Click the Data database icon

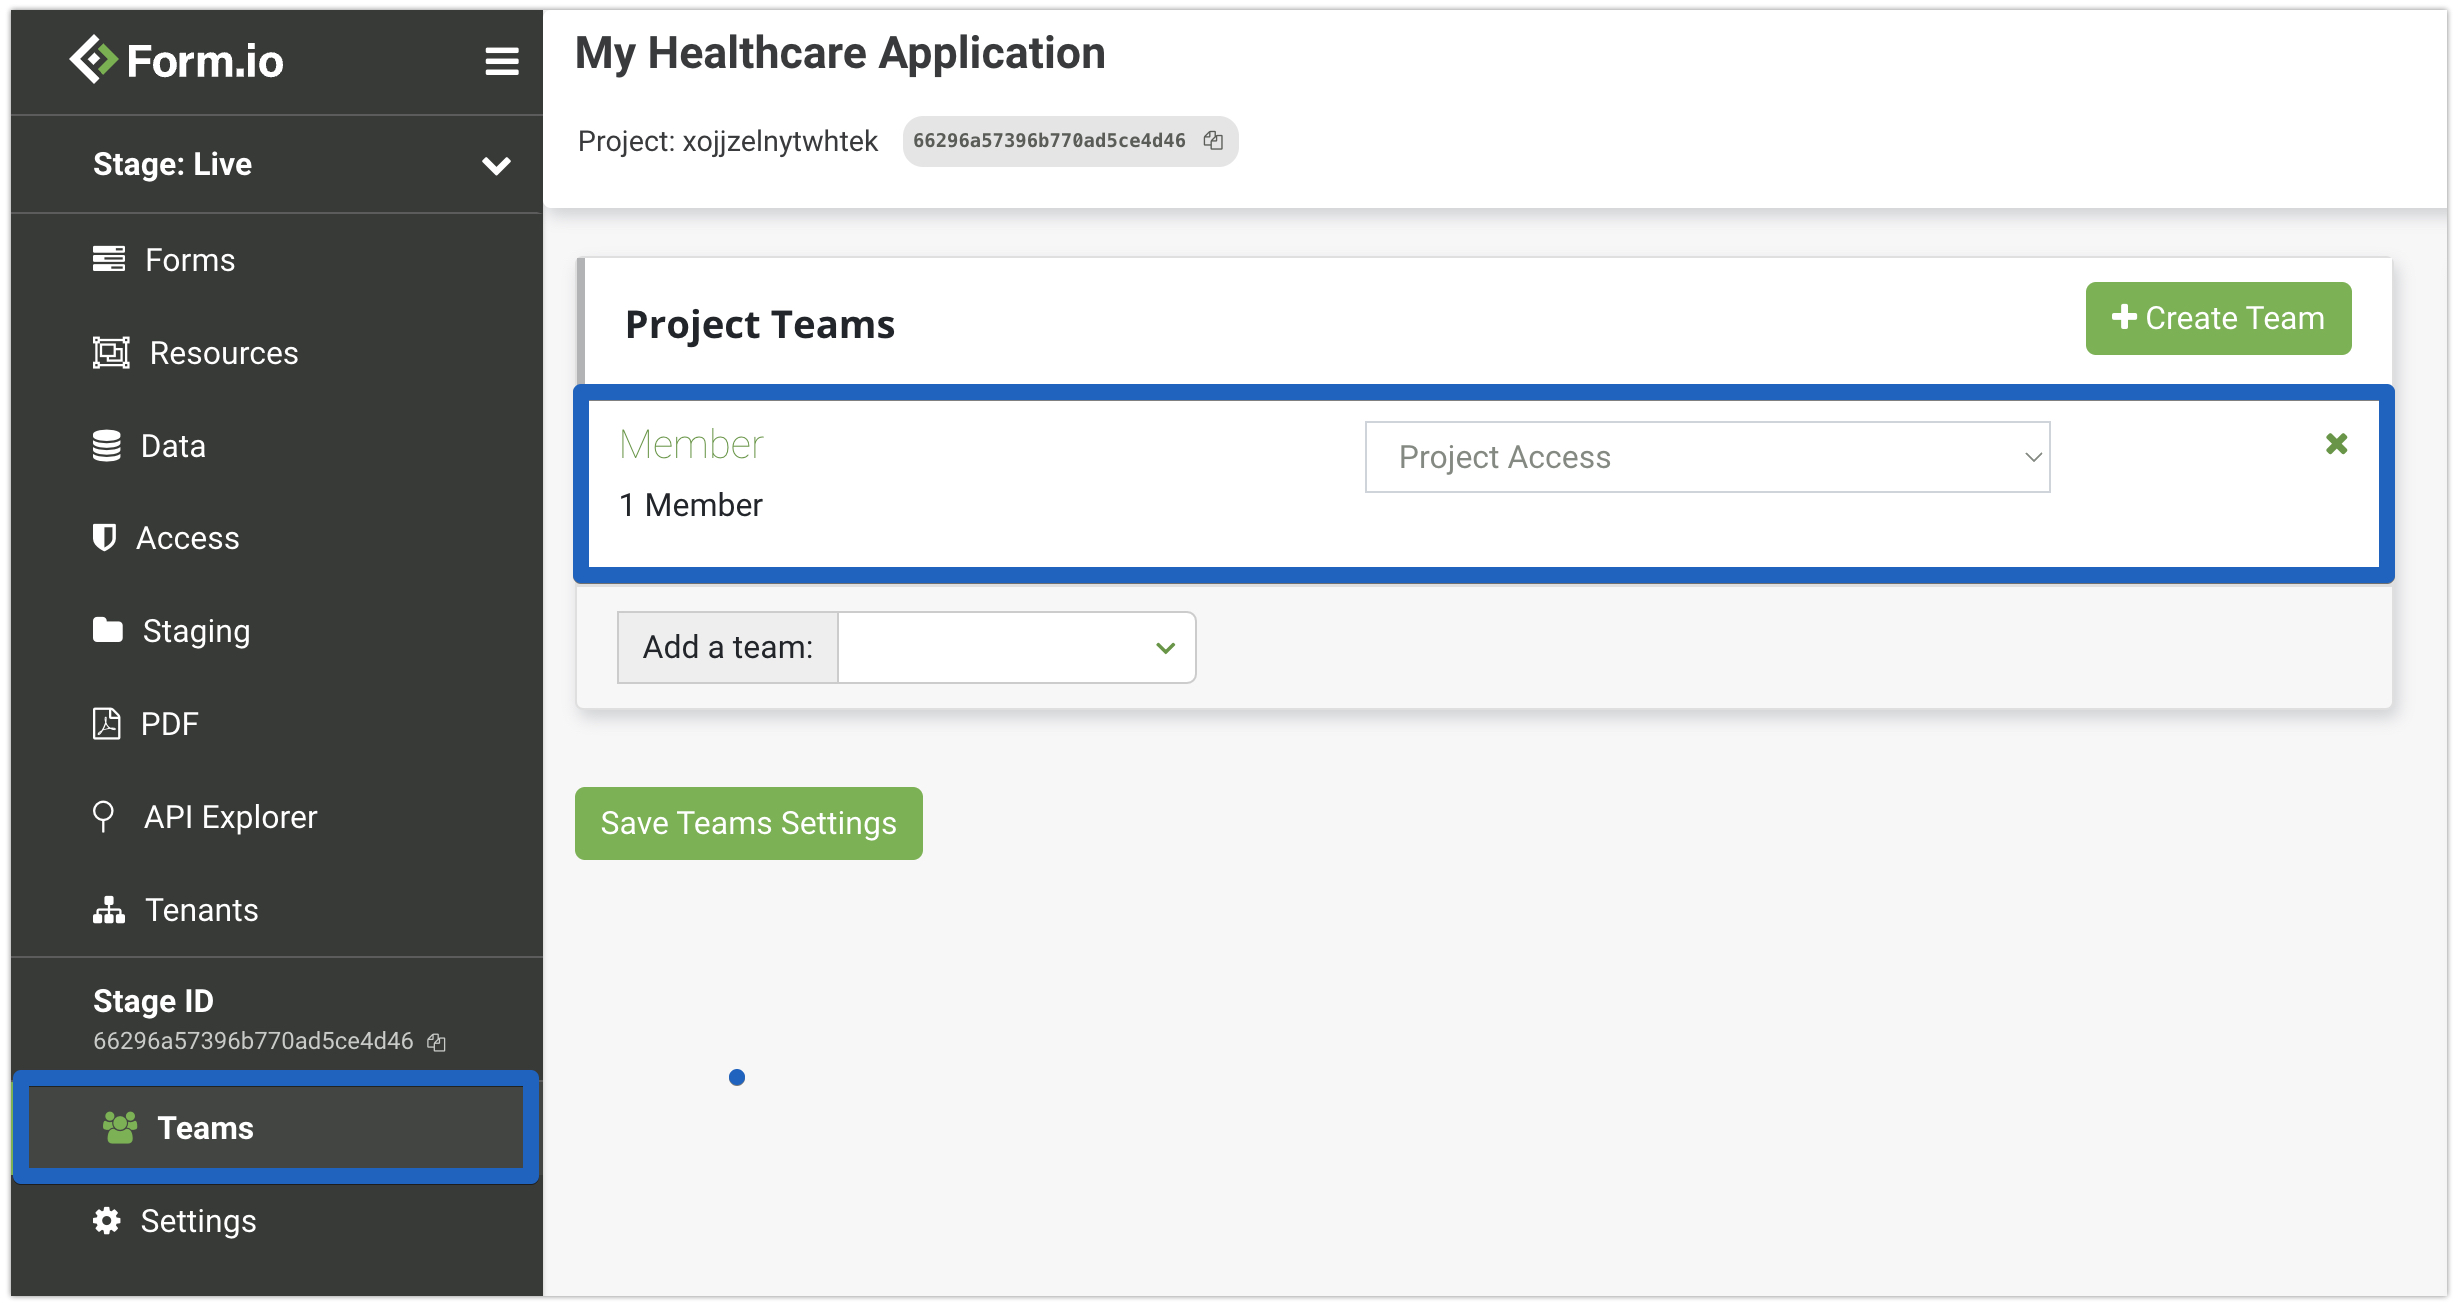pyautogui.click(x=106, y=446)
